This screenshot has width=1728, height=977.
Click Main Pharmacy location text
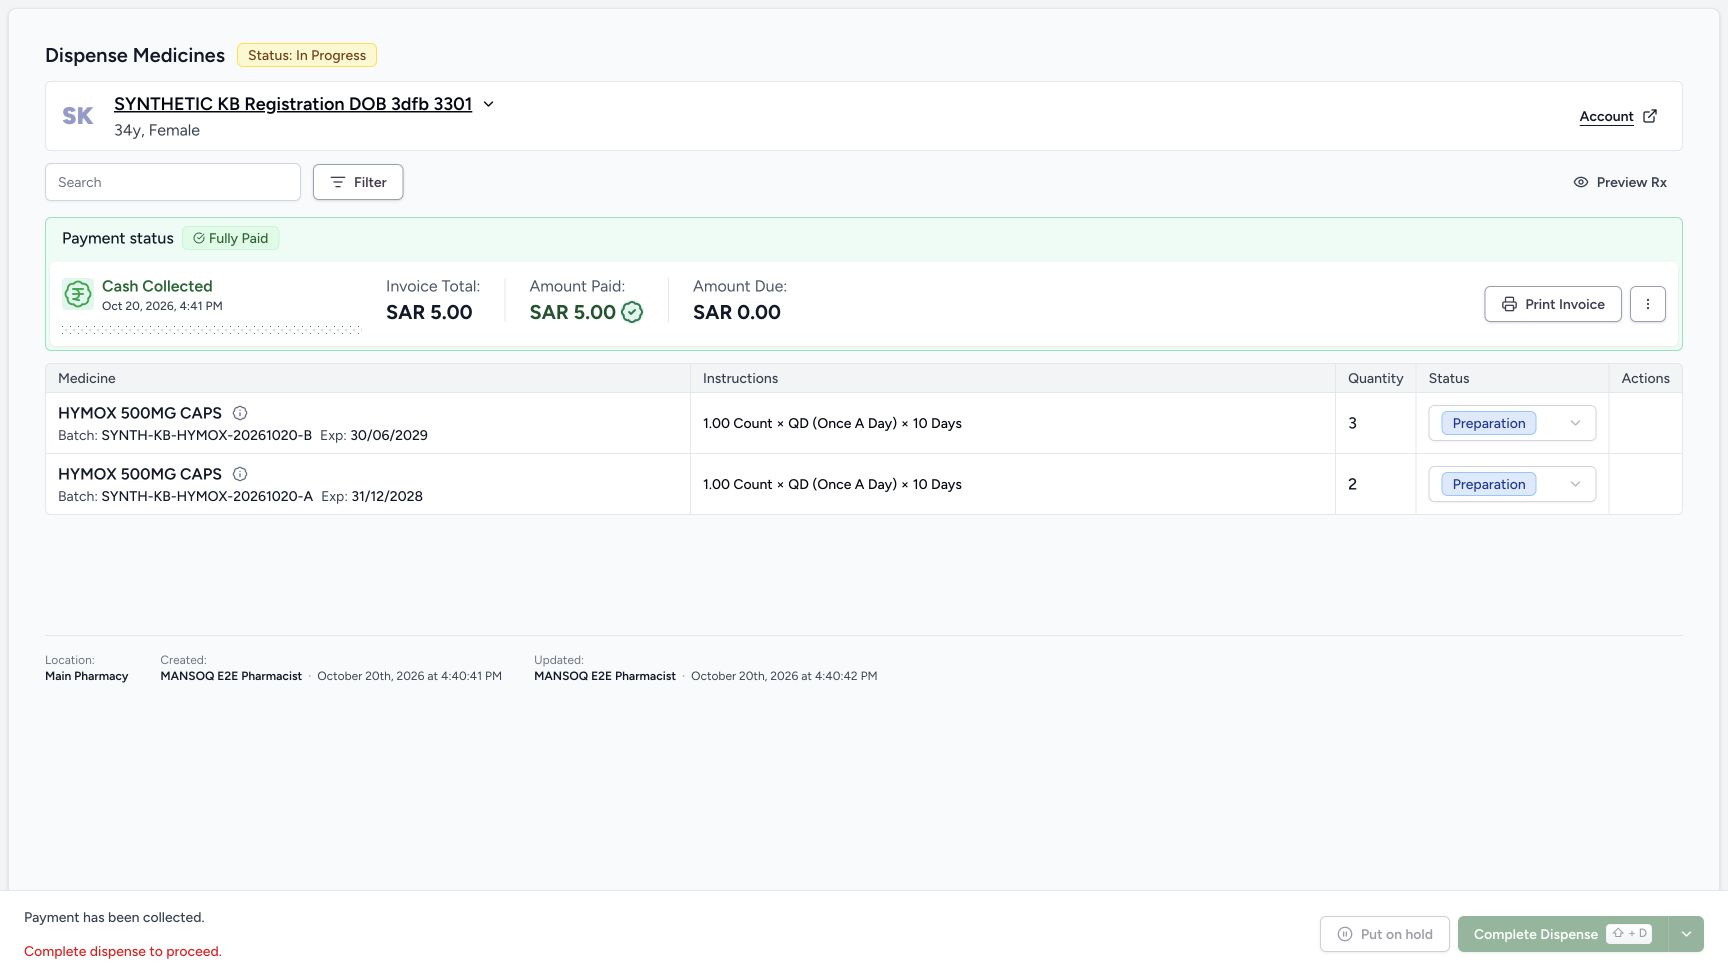click(87, 676)
